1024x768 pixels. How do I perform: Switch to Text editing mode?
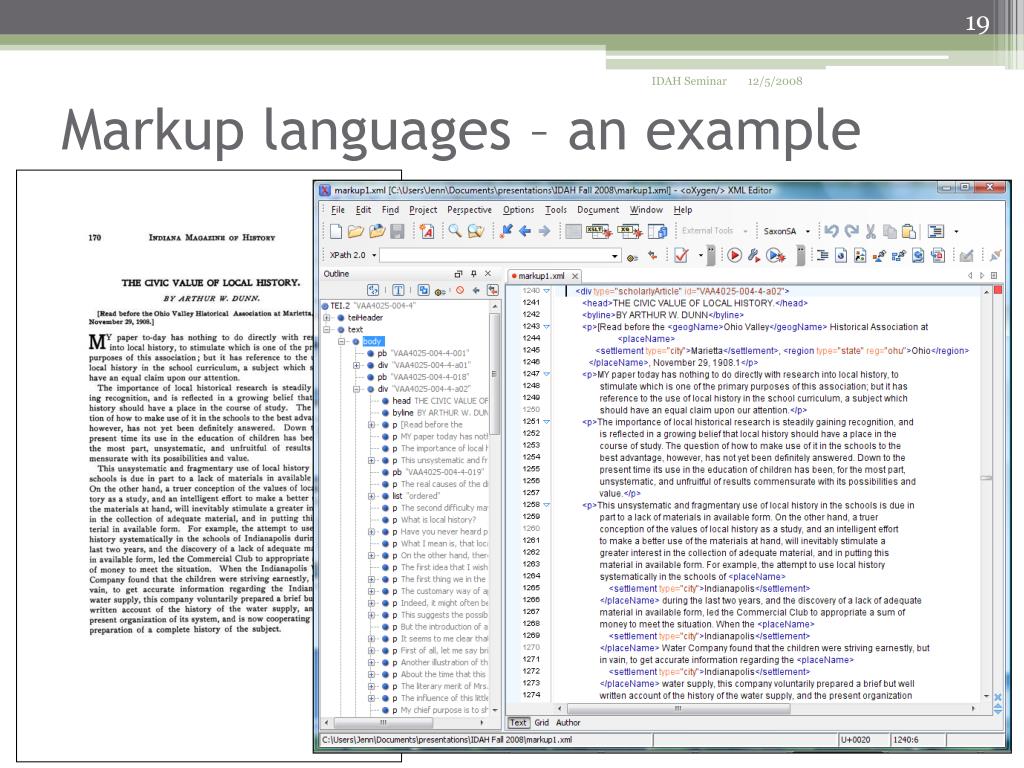tap(518, 722)
